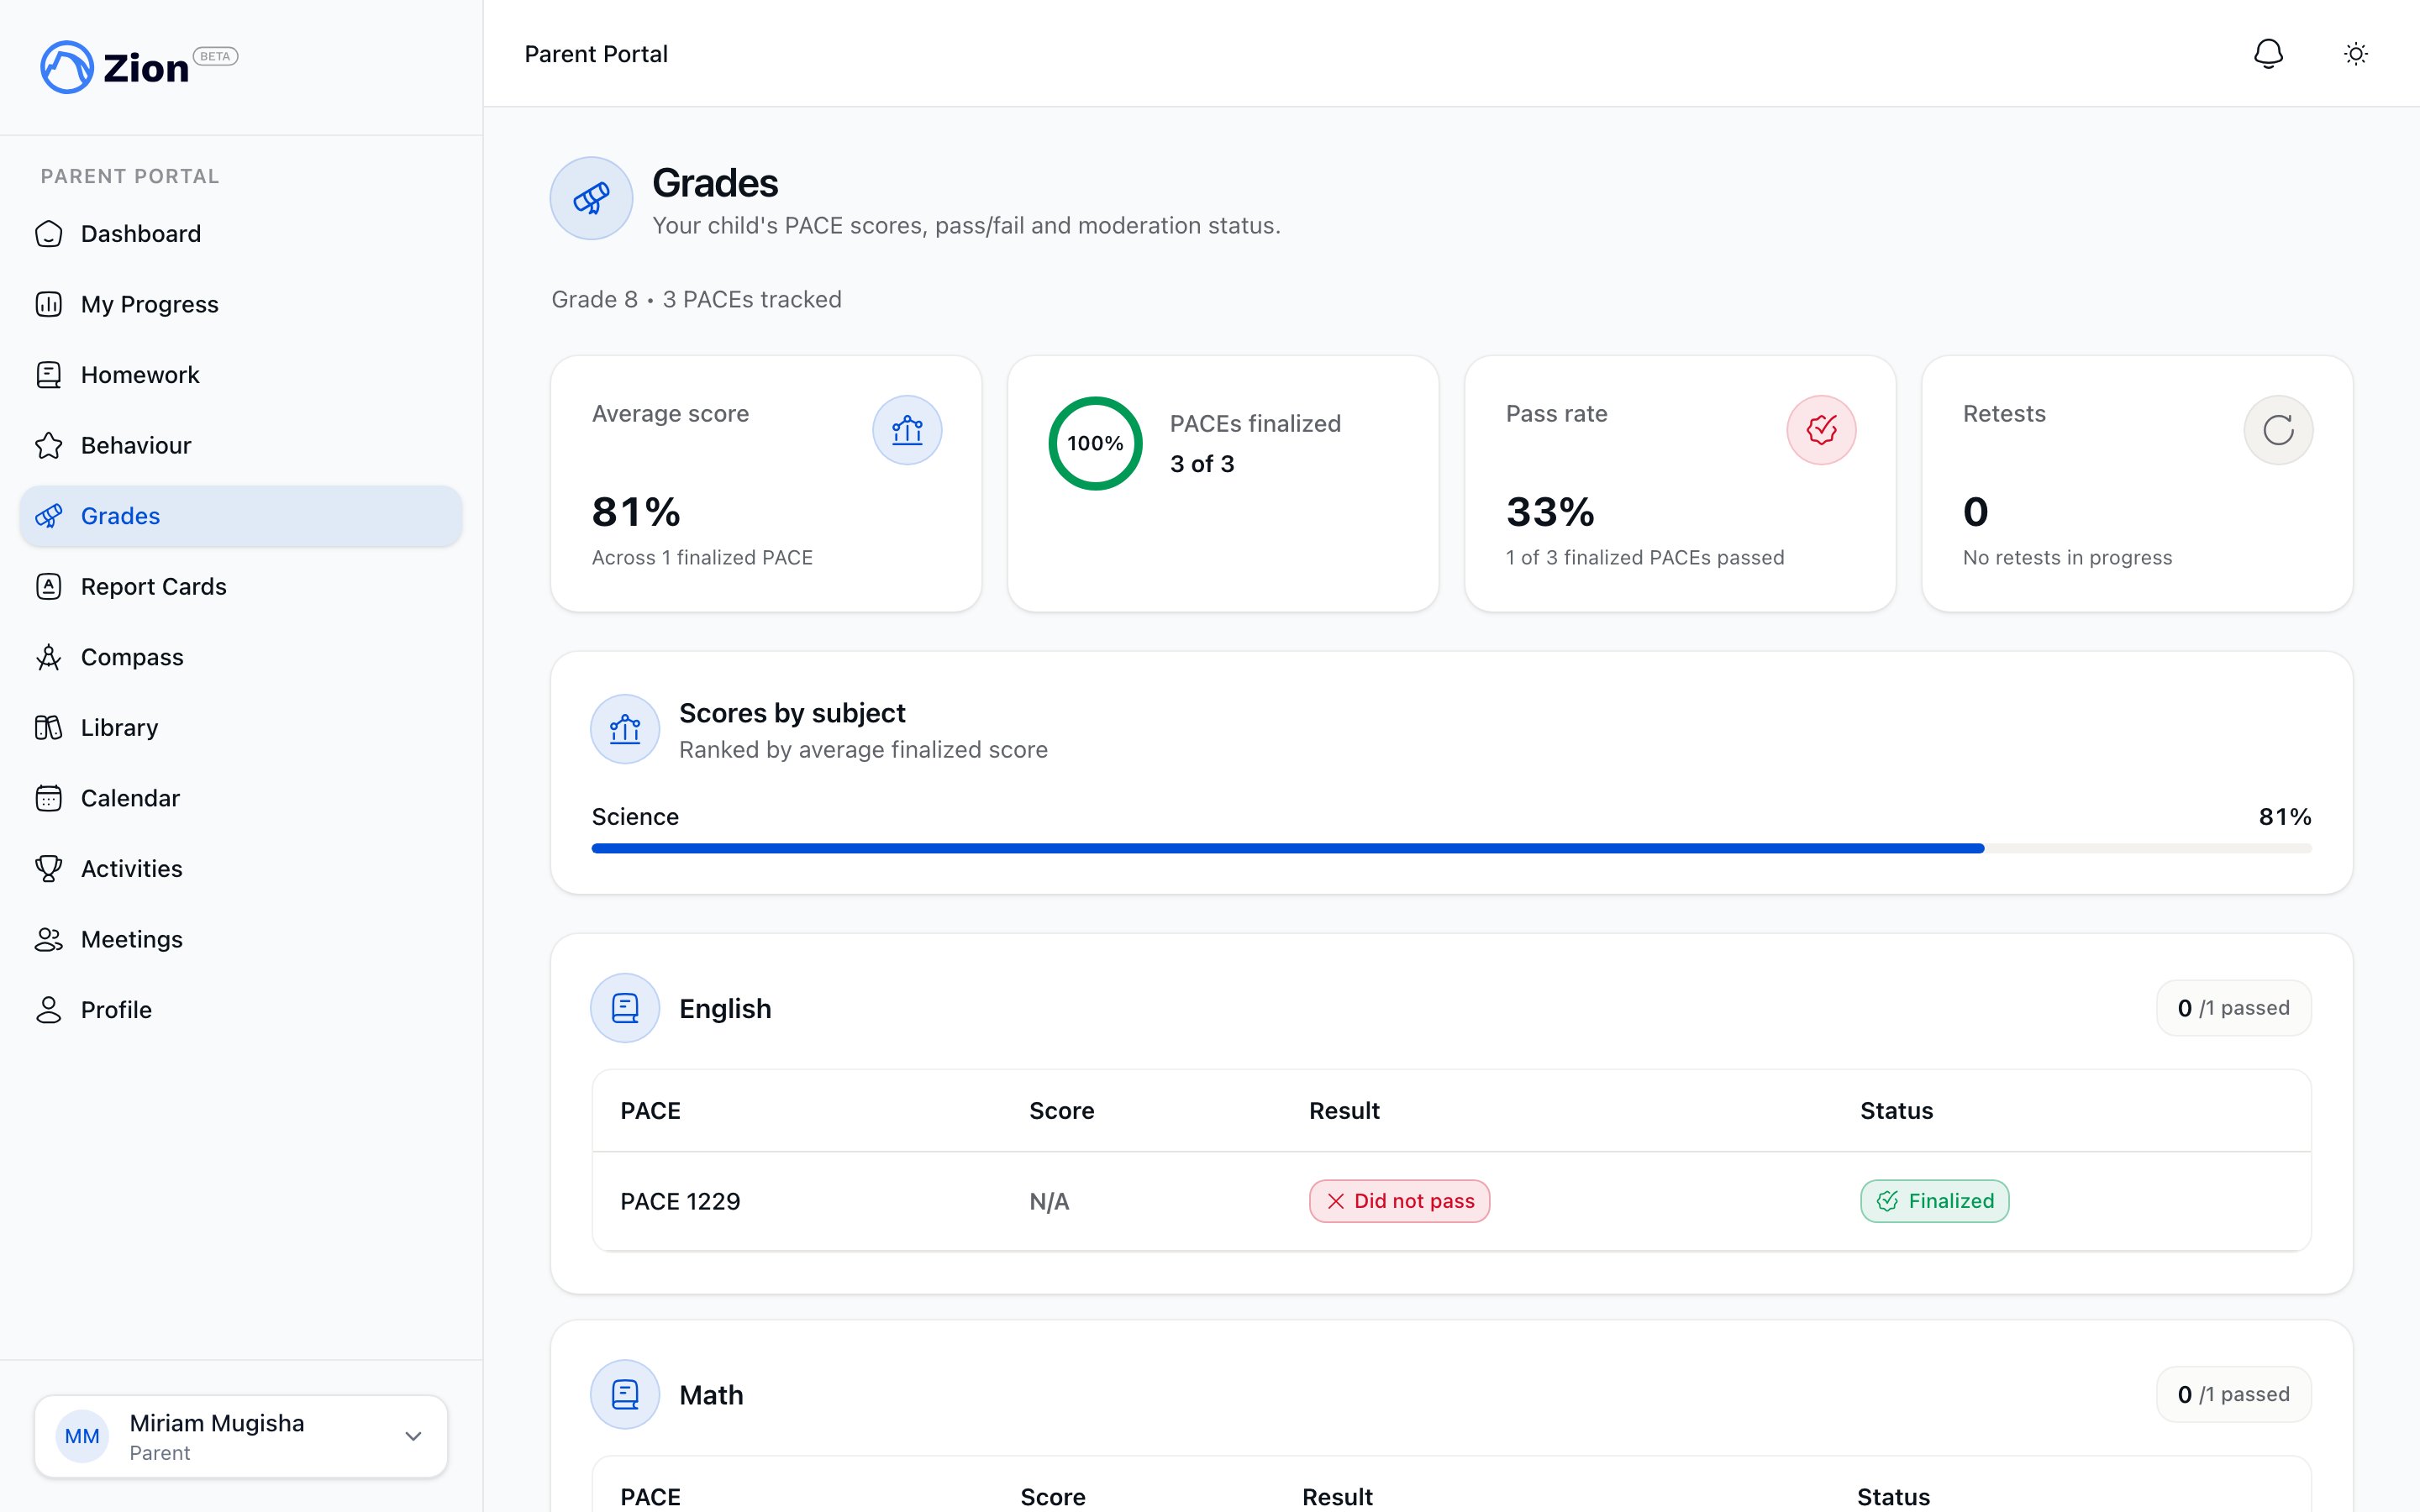Click the Calendar icon in sidebar

(x=49, y=798)
